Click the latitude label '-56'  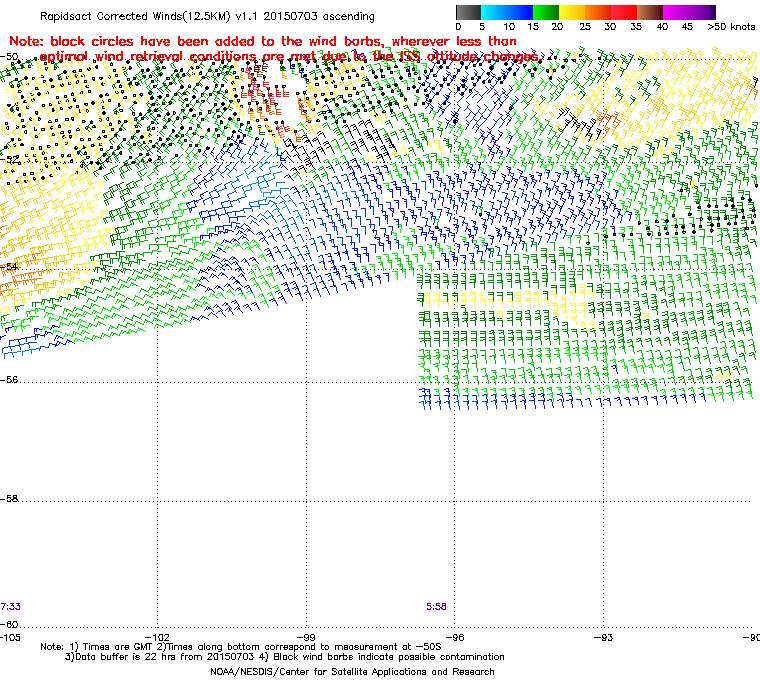9,380
